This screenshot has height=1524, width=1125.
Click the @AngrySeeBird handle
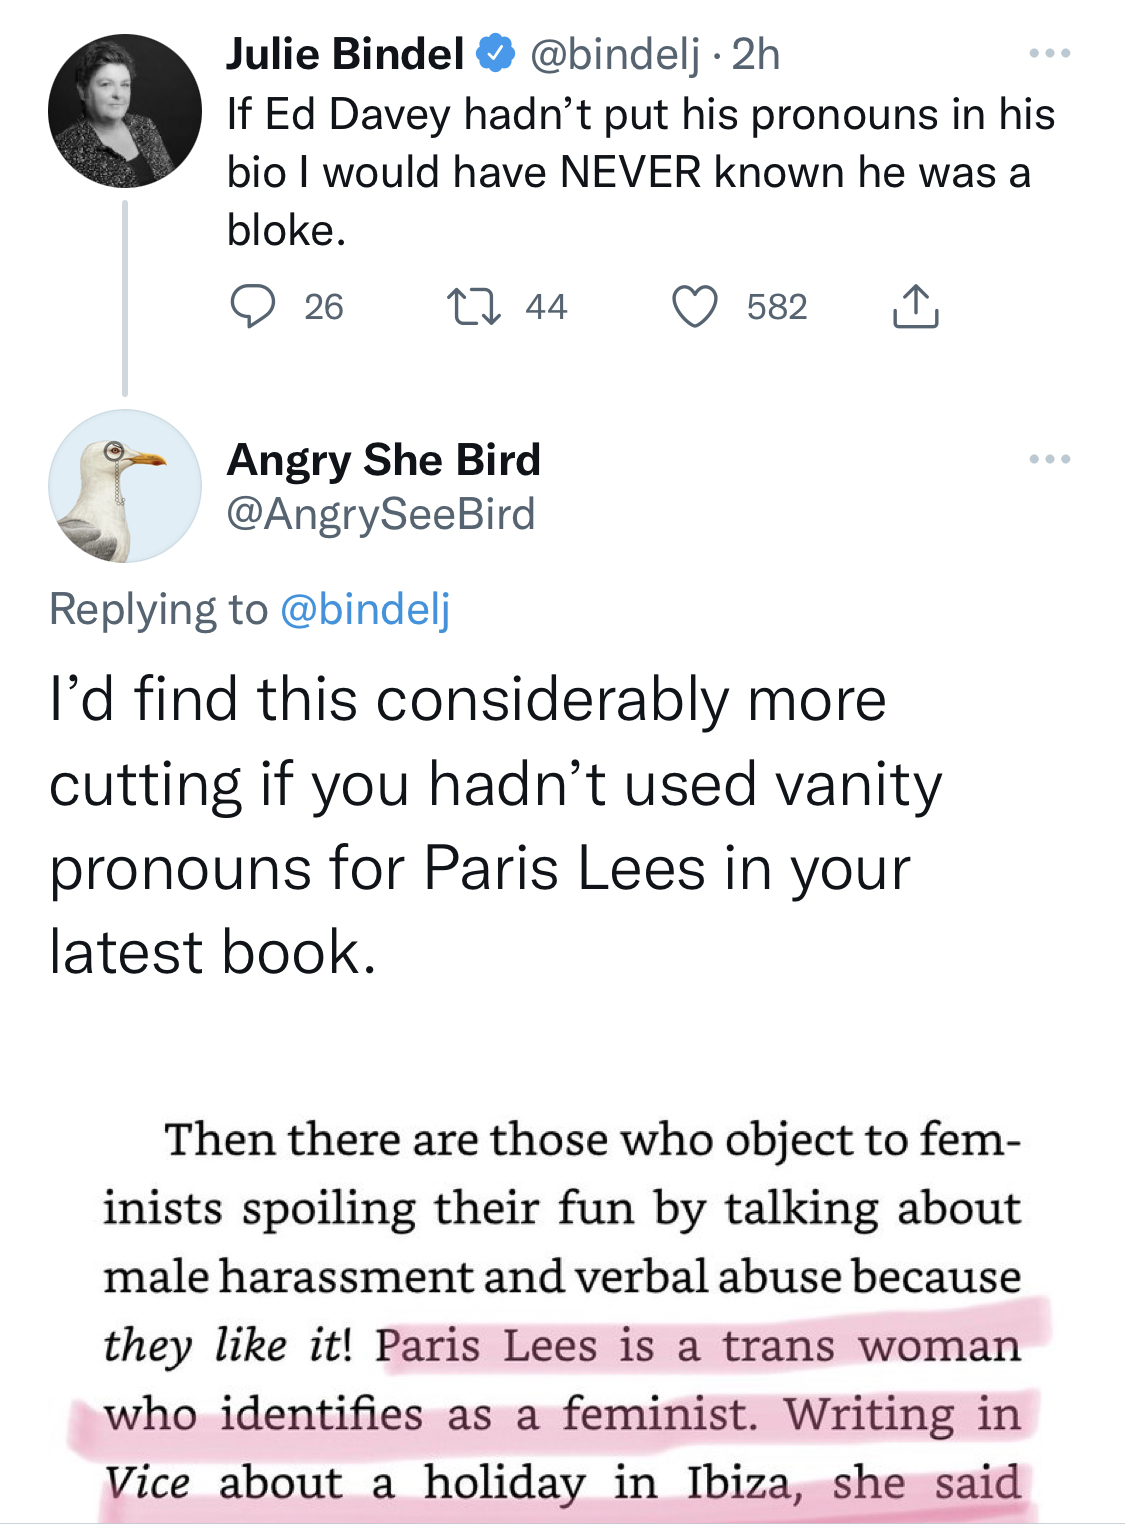tap(381, 514)
